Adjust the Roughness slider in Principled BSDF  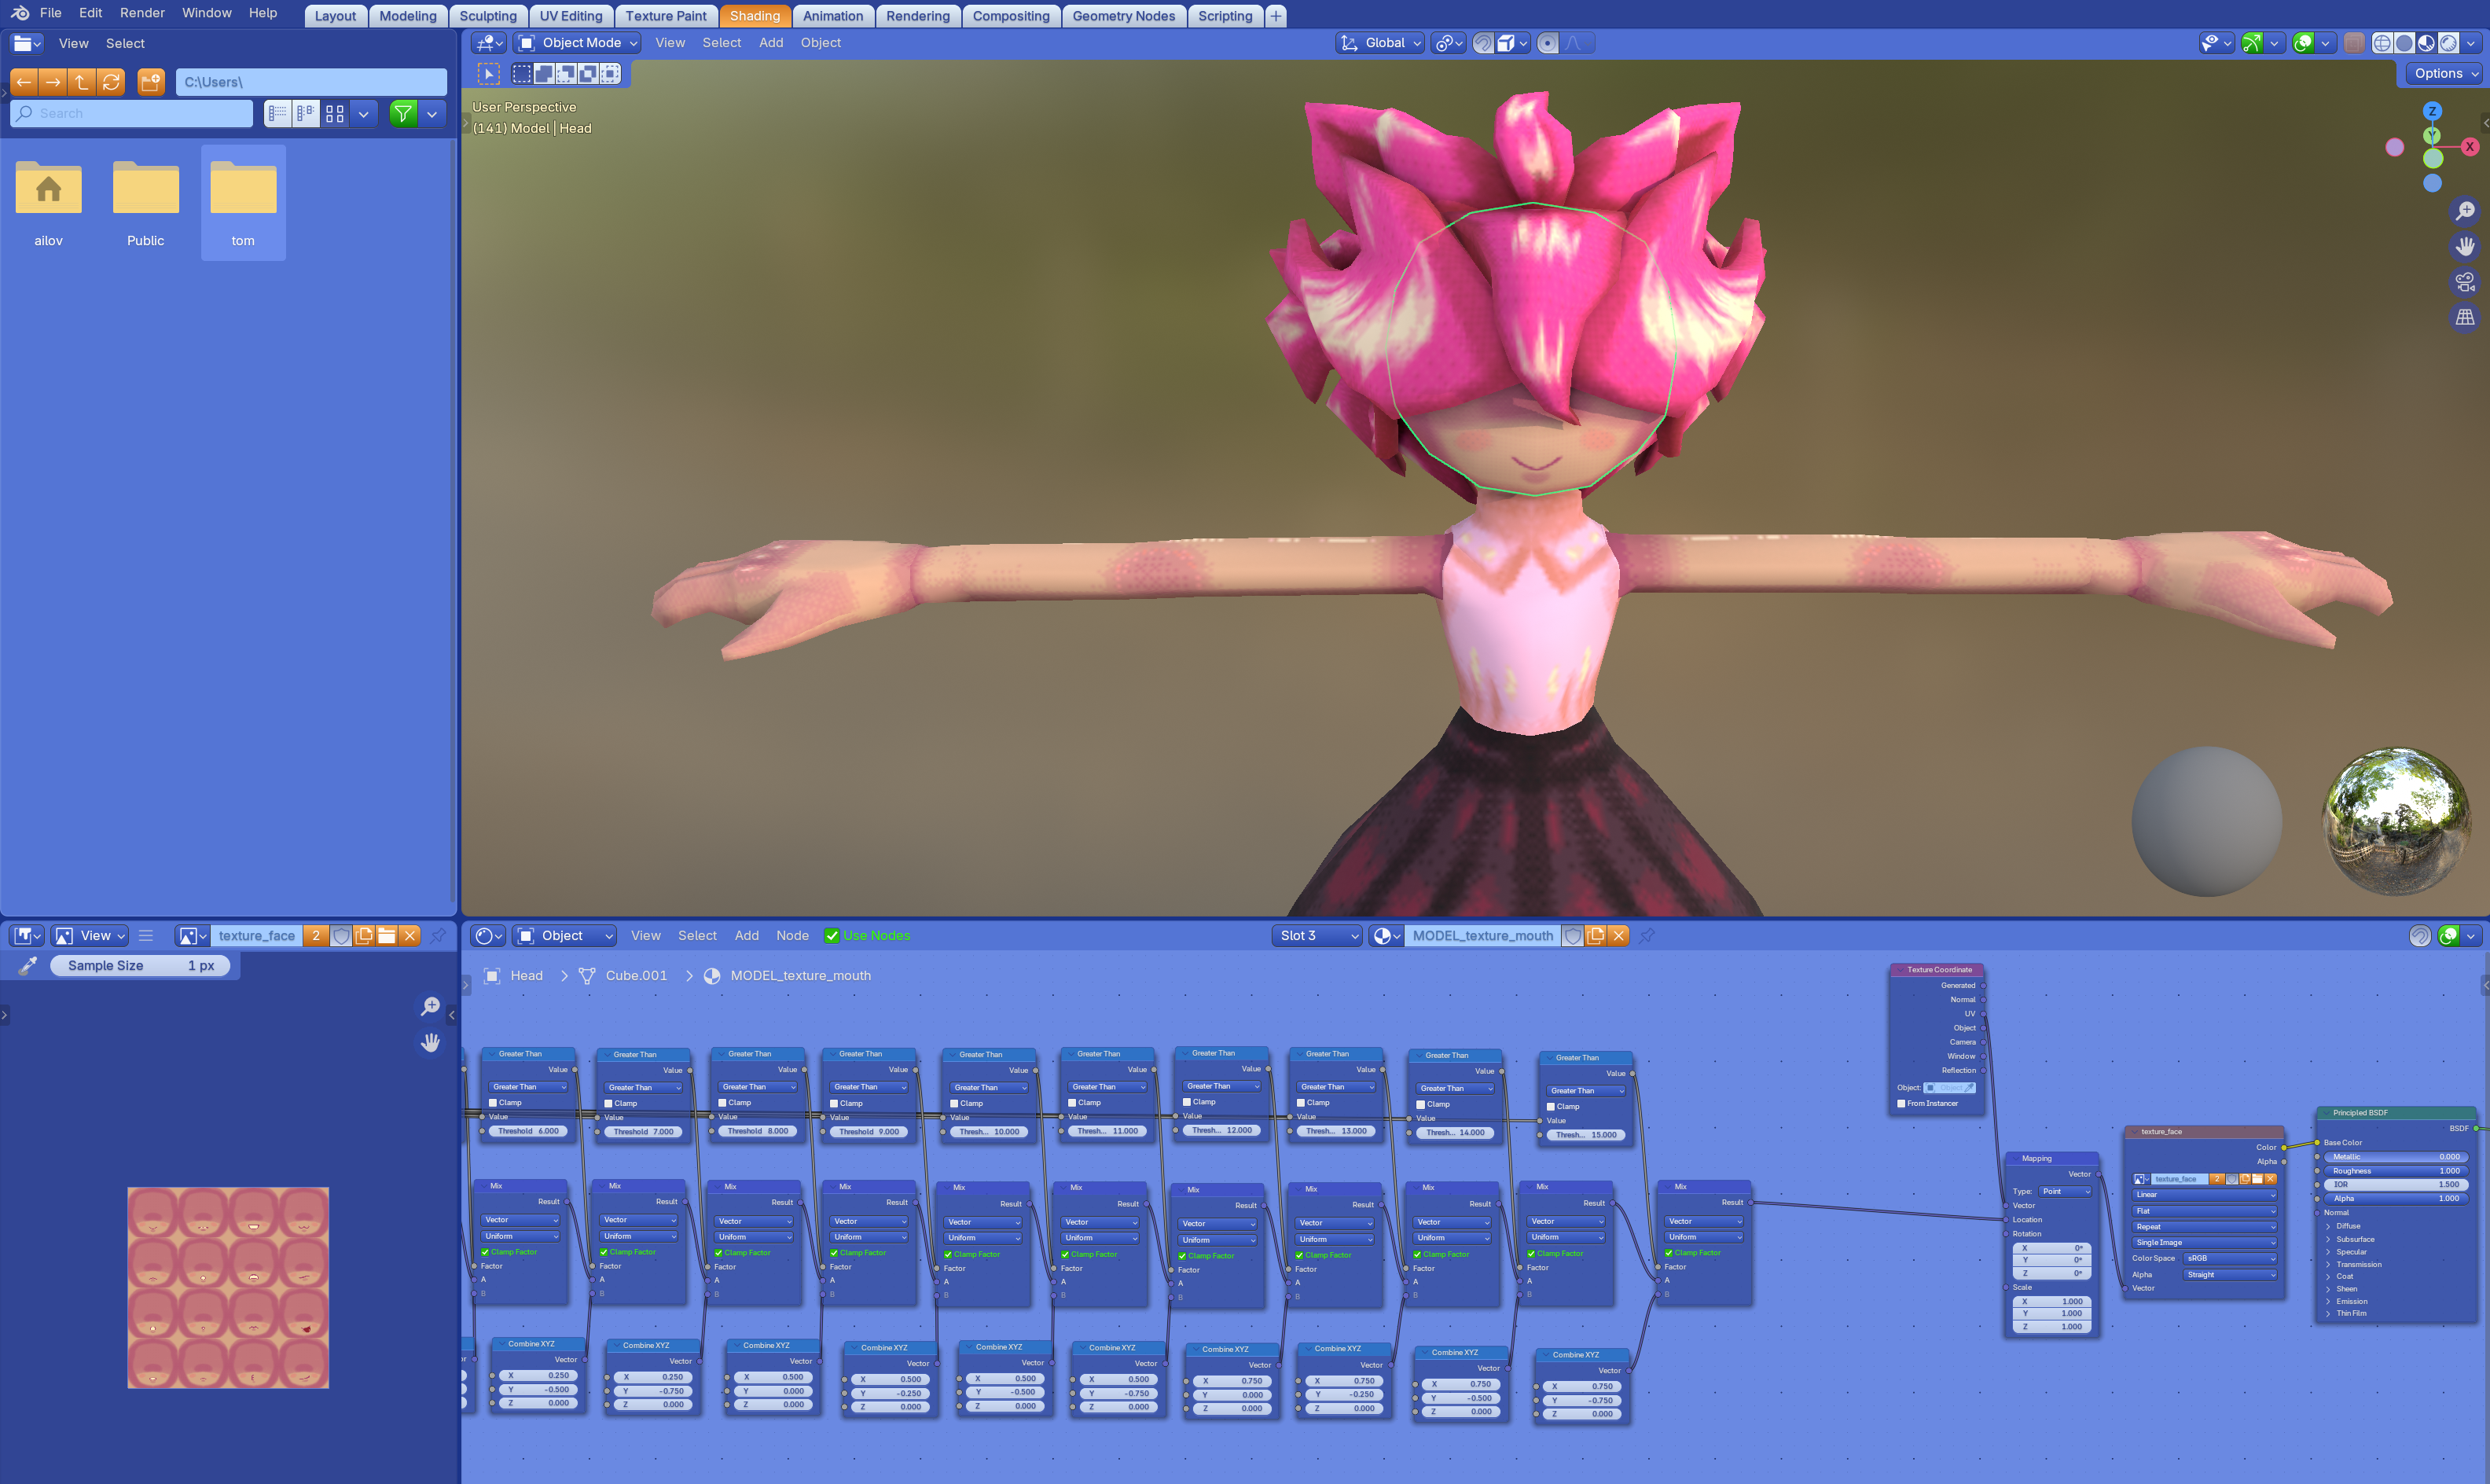pyautogui.click(x=2395, y=1171)
